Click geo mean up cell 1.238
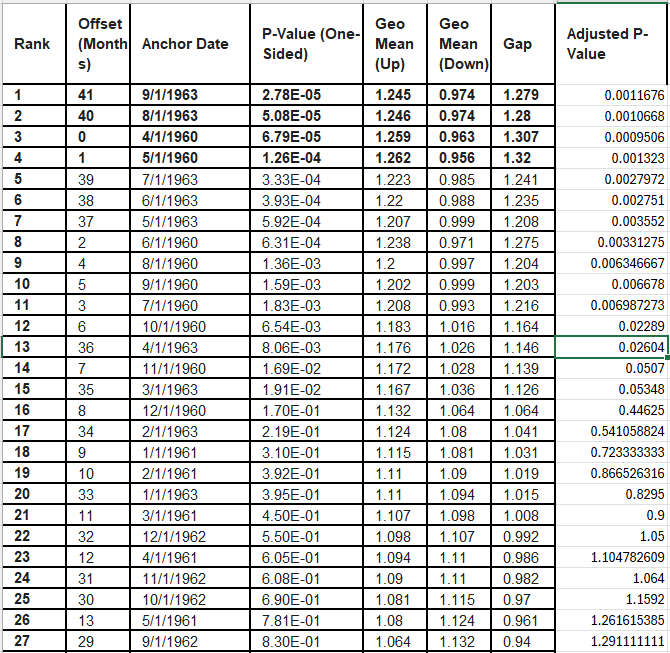 pos(395,242)
